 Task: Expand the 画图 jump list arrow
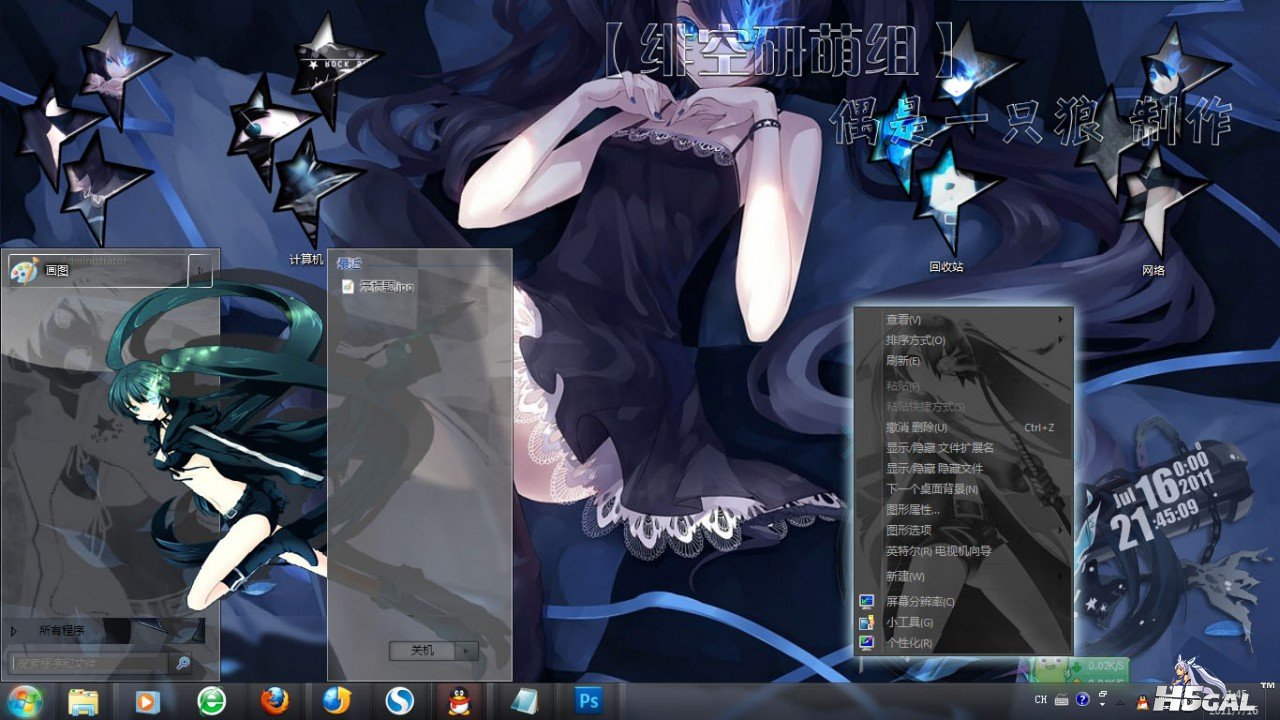pyautogui.click(x=200, y=270)
